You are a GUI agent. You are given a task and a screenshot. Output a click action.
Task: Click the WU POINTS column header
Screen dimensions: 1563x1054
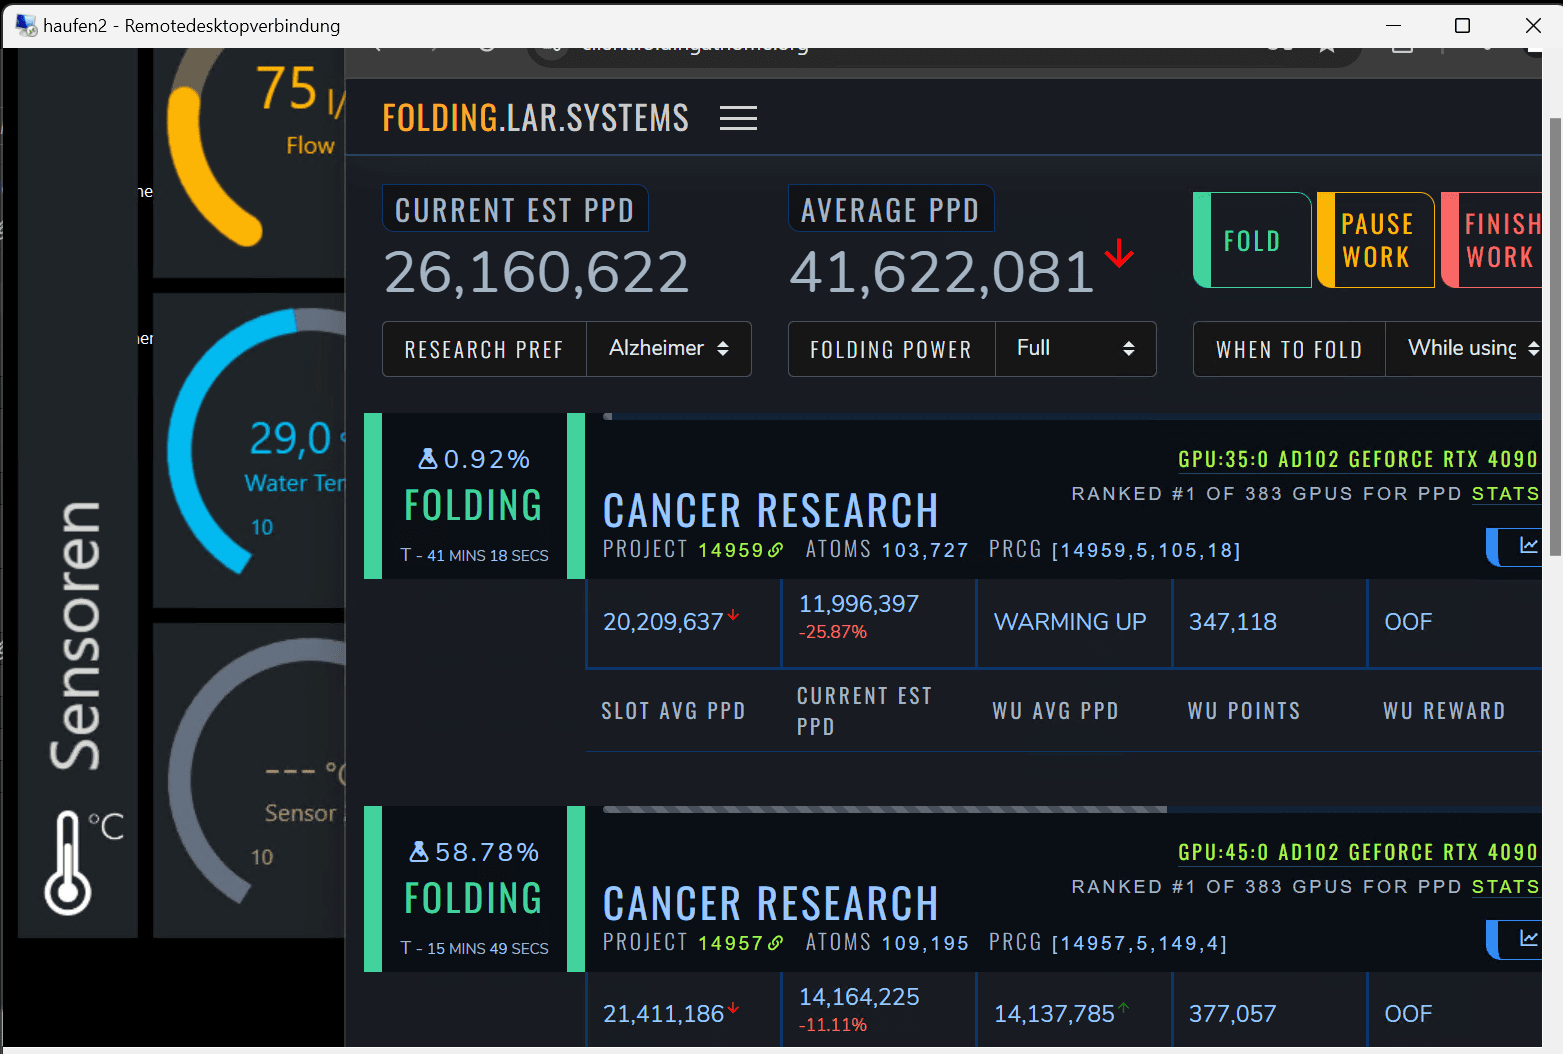pyautogui.click(x=1244, y=711)
